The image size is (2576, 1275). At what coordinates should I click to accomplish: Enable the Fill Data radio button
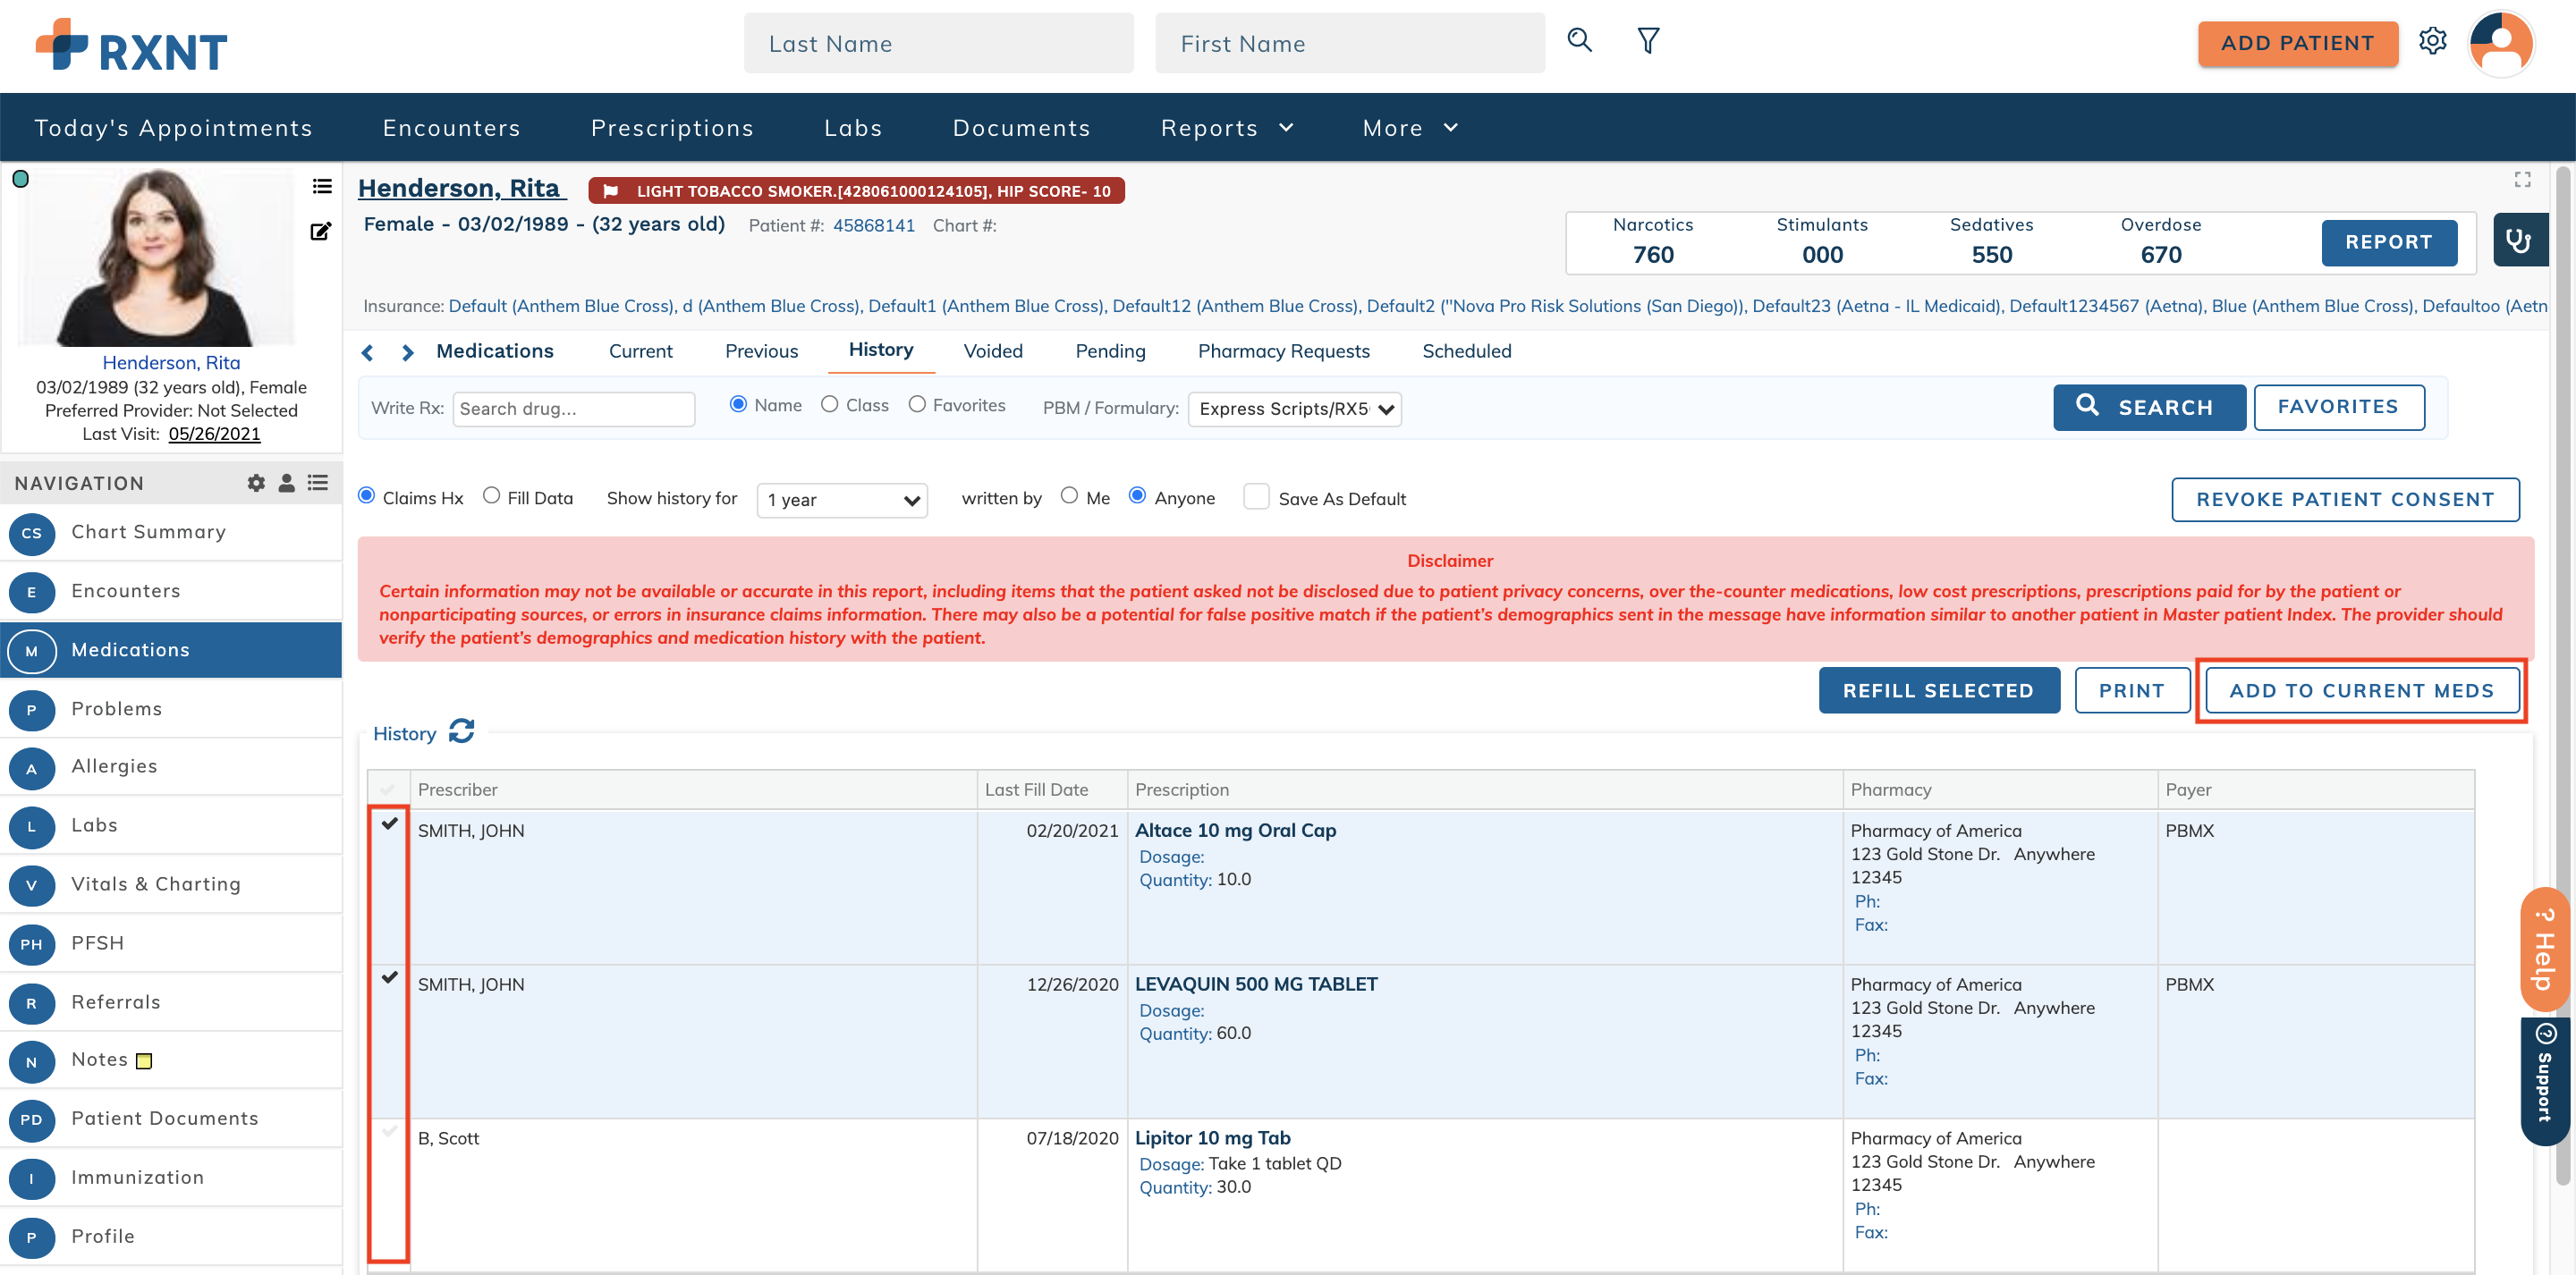492,495
